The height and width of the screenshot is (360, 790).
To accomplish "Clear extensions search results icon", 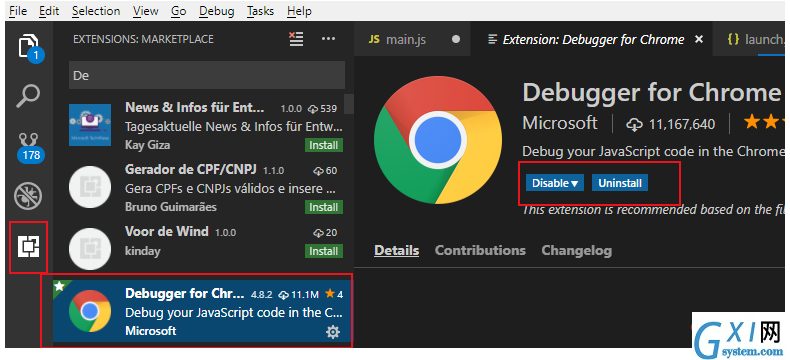I will [296, 39].
